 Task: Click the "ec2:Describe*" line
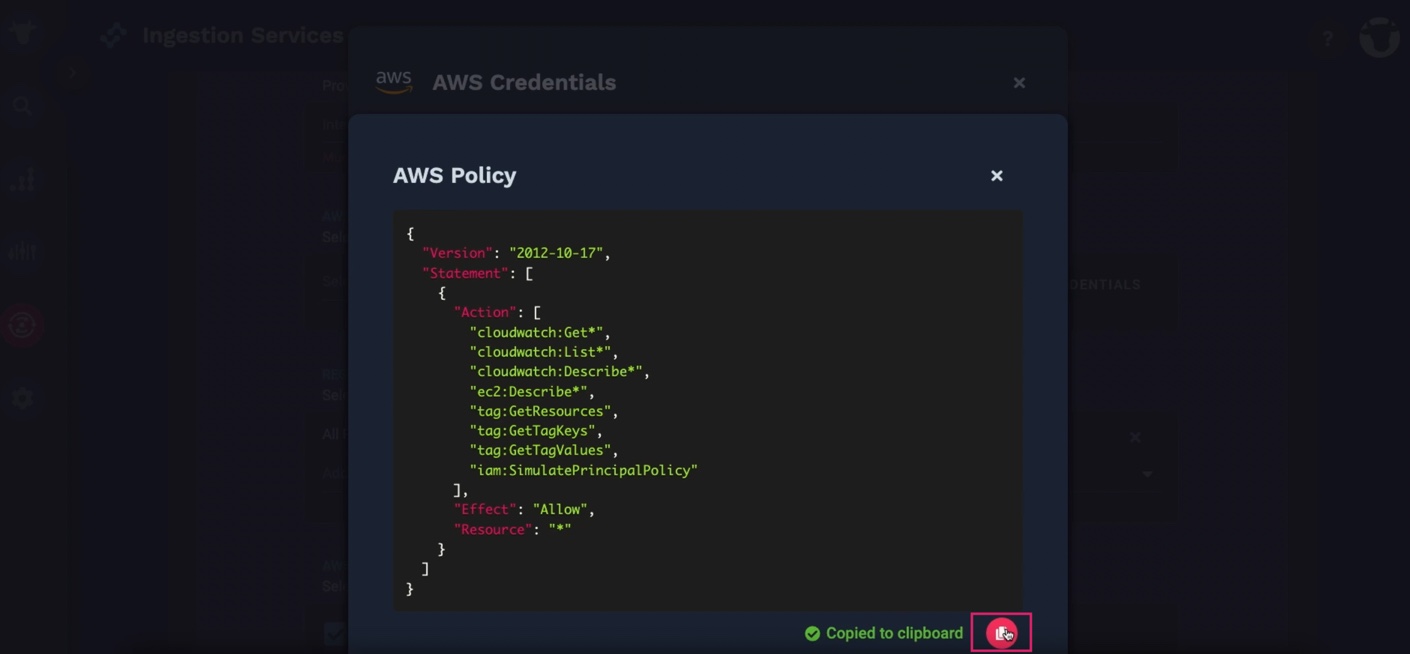532,391
